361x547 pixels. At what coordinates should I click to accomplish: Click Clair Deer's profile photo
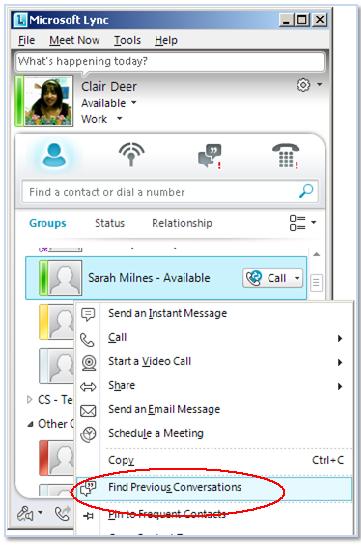point(48,101)
